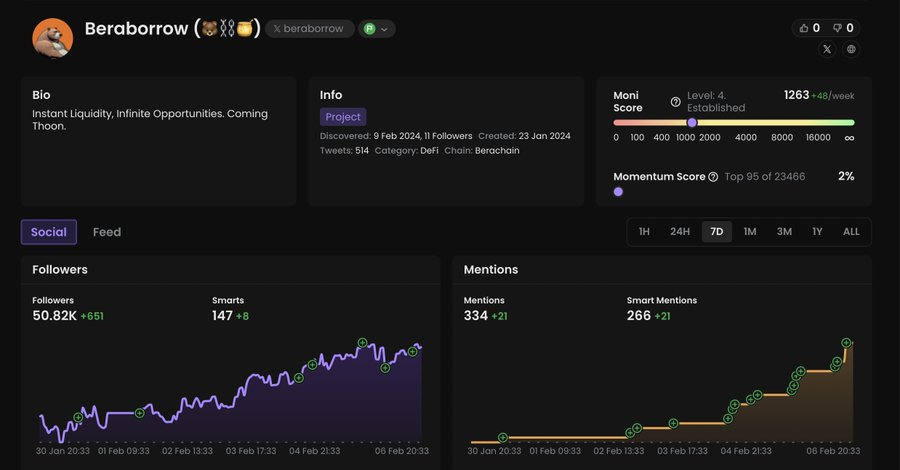Set time range to 3M
The image size is (900, 470).
[x=784, y=232]
